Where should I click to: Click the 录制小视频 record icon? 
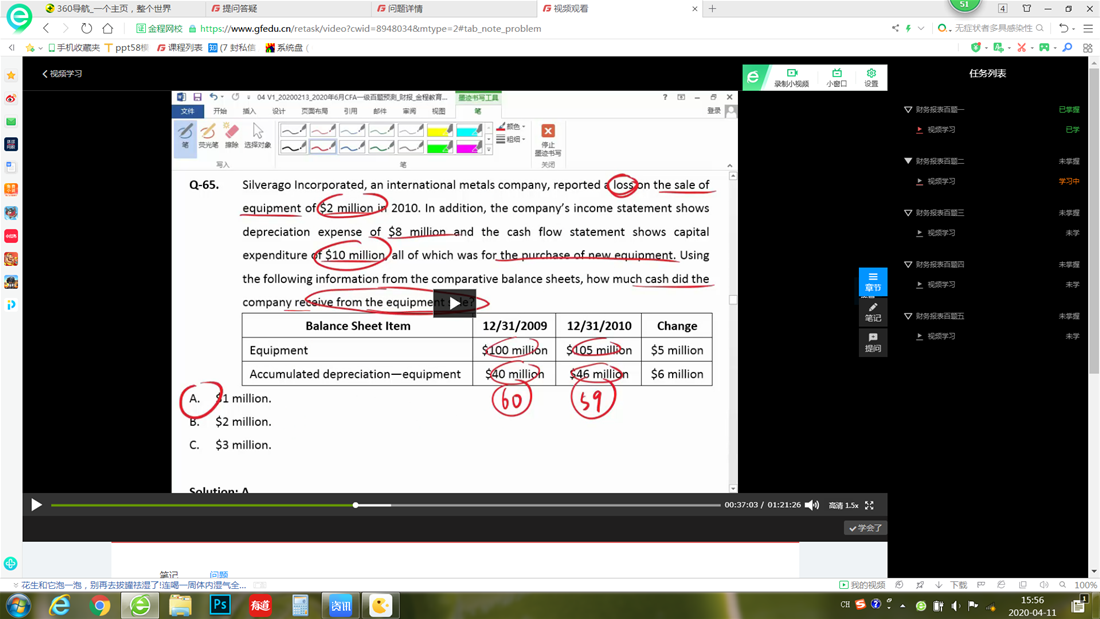(791, 77)
